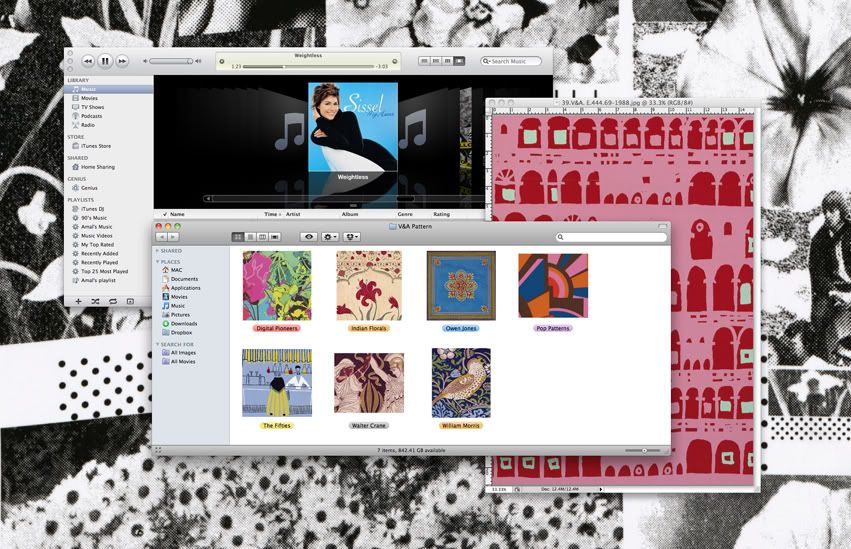Click the Cover Flow scrollbar left arrow
The width and height of the screenshot is (851, 549).
click(207, 199)
